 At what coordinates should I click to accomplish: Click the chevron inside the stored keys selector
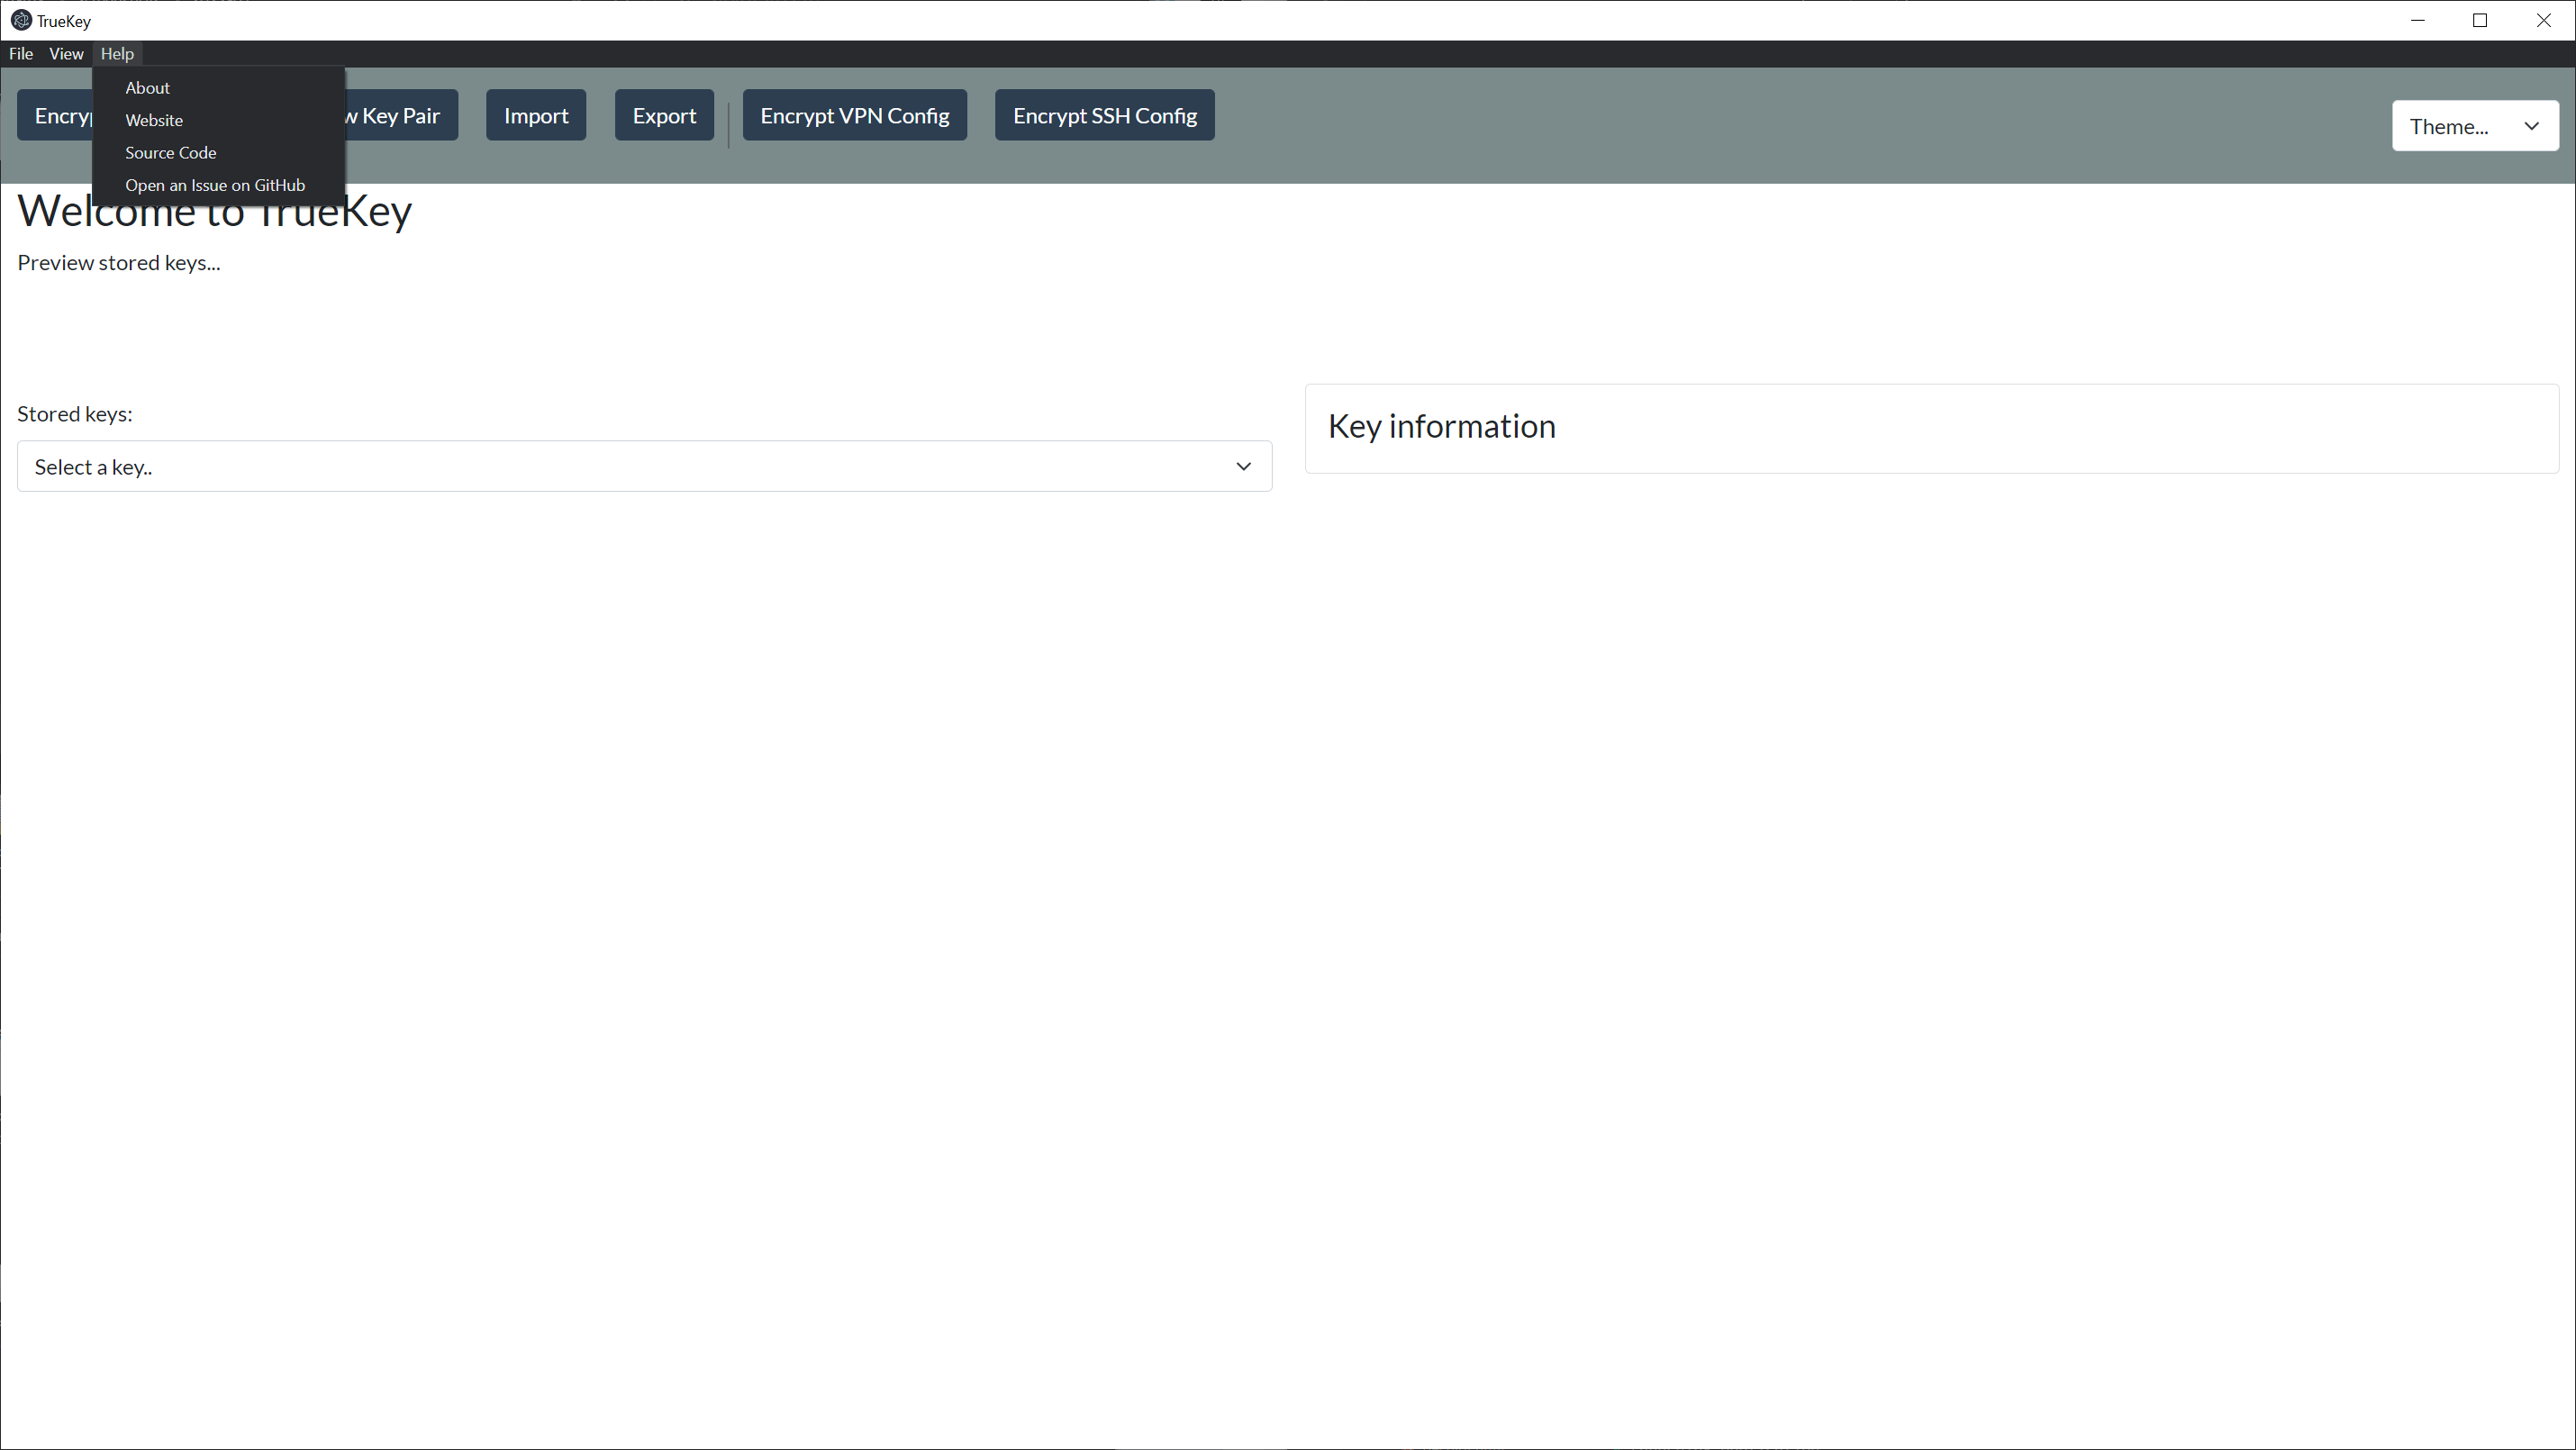point(1243,466)
